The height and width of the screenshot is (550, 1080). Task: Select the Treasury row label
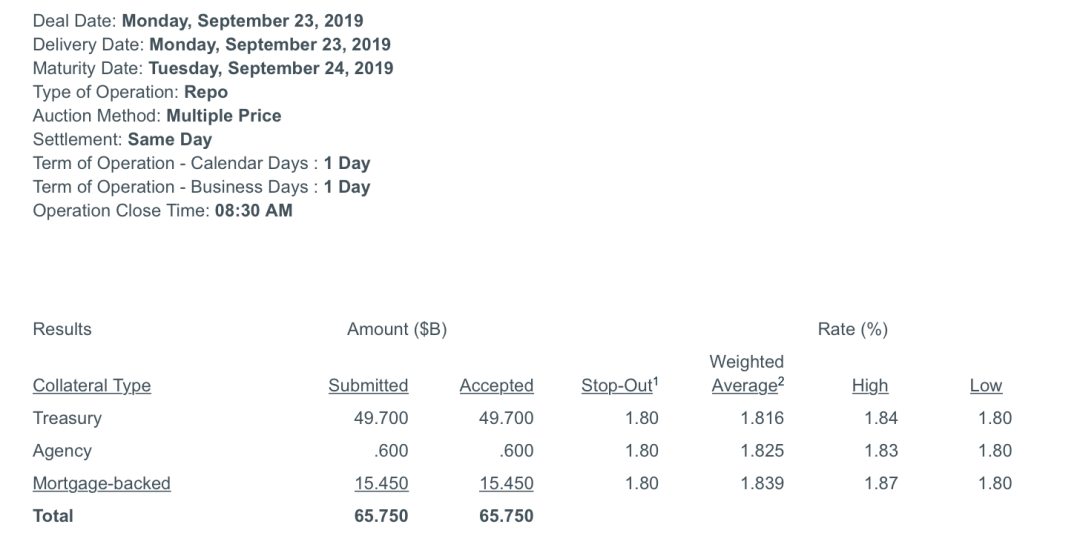(67, 419)
